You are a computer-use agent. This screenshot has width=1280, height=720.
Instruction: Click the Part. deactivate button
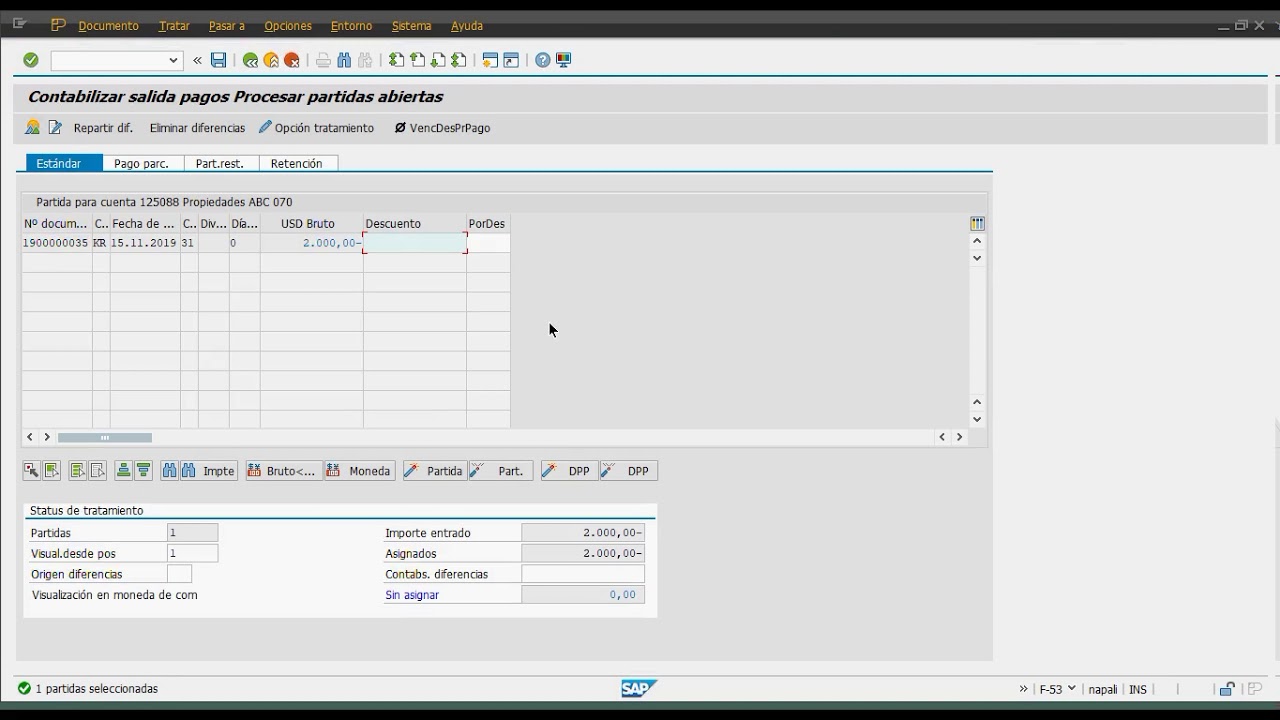point(500,471)
